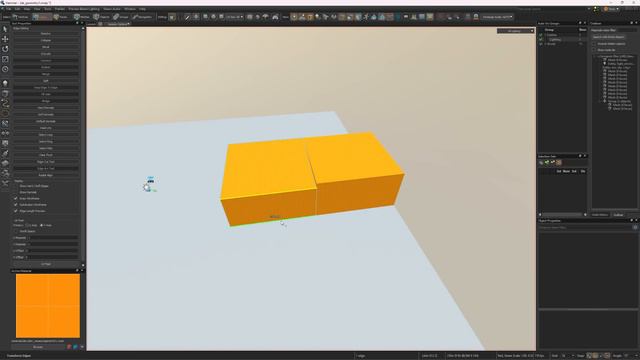Switch to the Undo History tab
640x360 pixels.
pyautogui.click(x=600, y=215)
